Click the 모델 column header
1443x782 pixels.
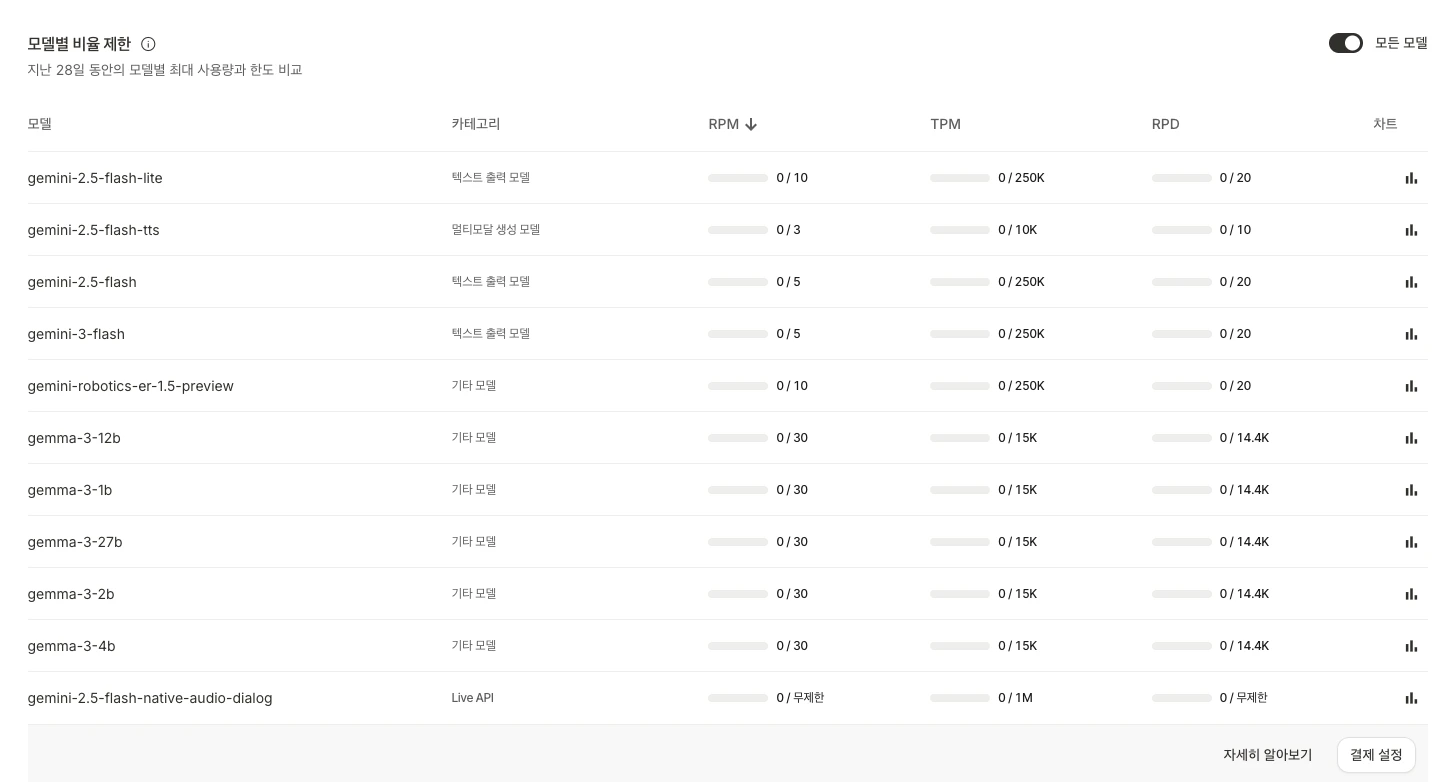[x=40, y=124]
